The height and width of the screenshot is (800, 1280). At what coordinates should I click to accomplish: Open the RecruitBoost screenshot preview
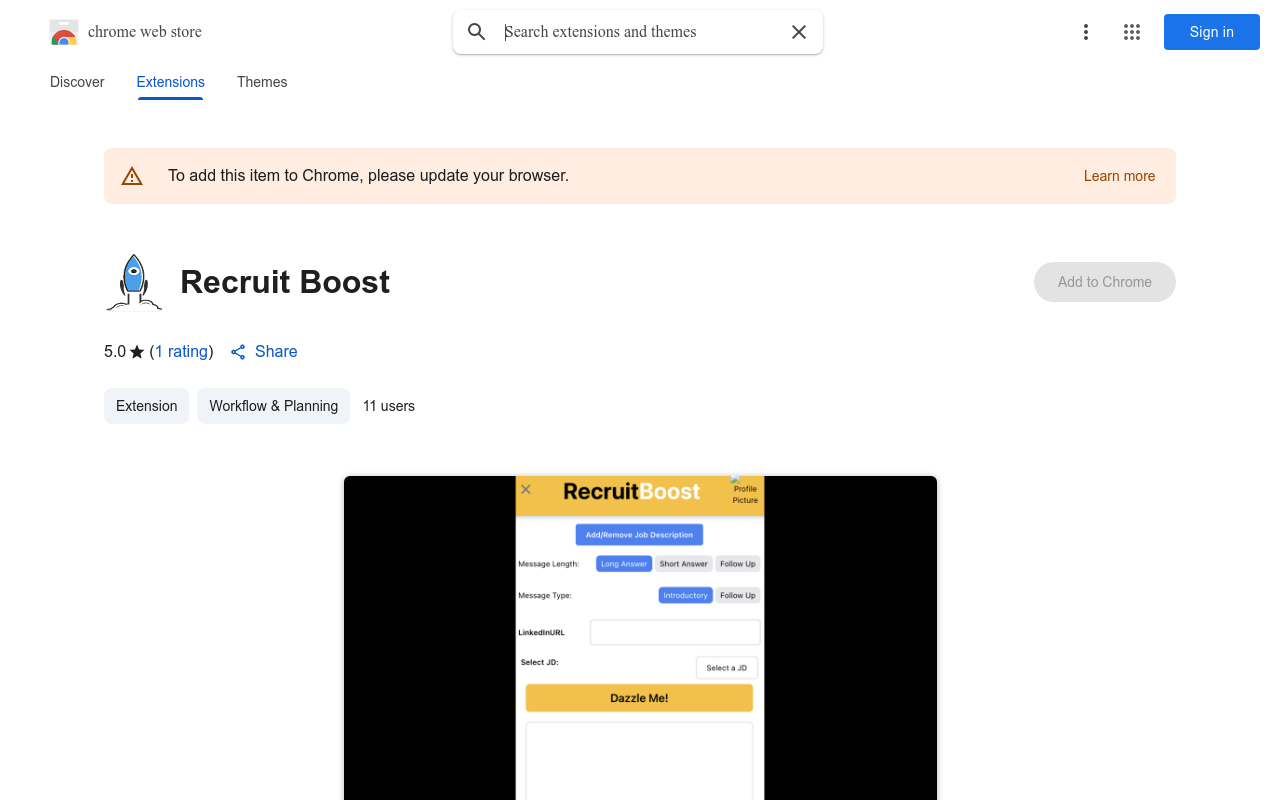(x=640, y=638)
